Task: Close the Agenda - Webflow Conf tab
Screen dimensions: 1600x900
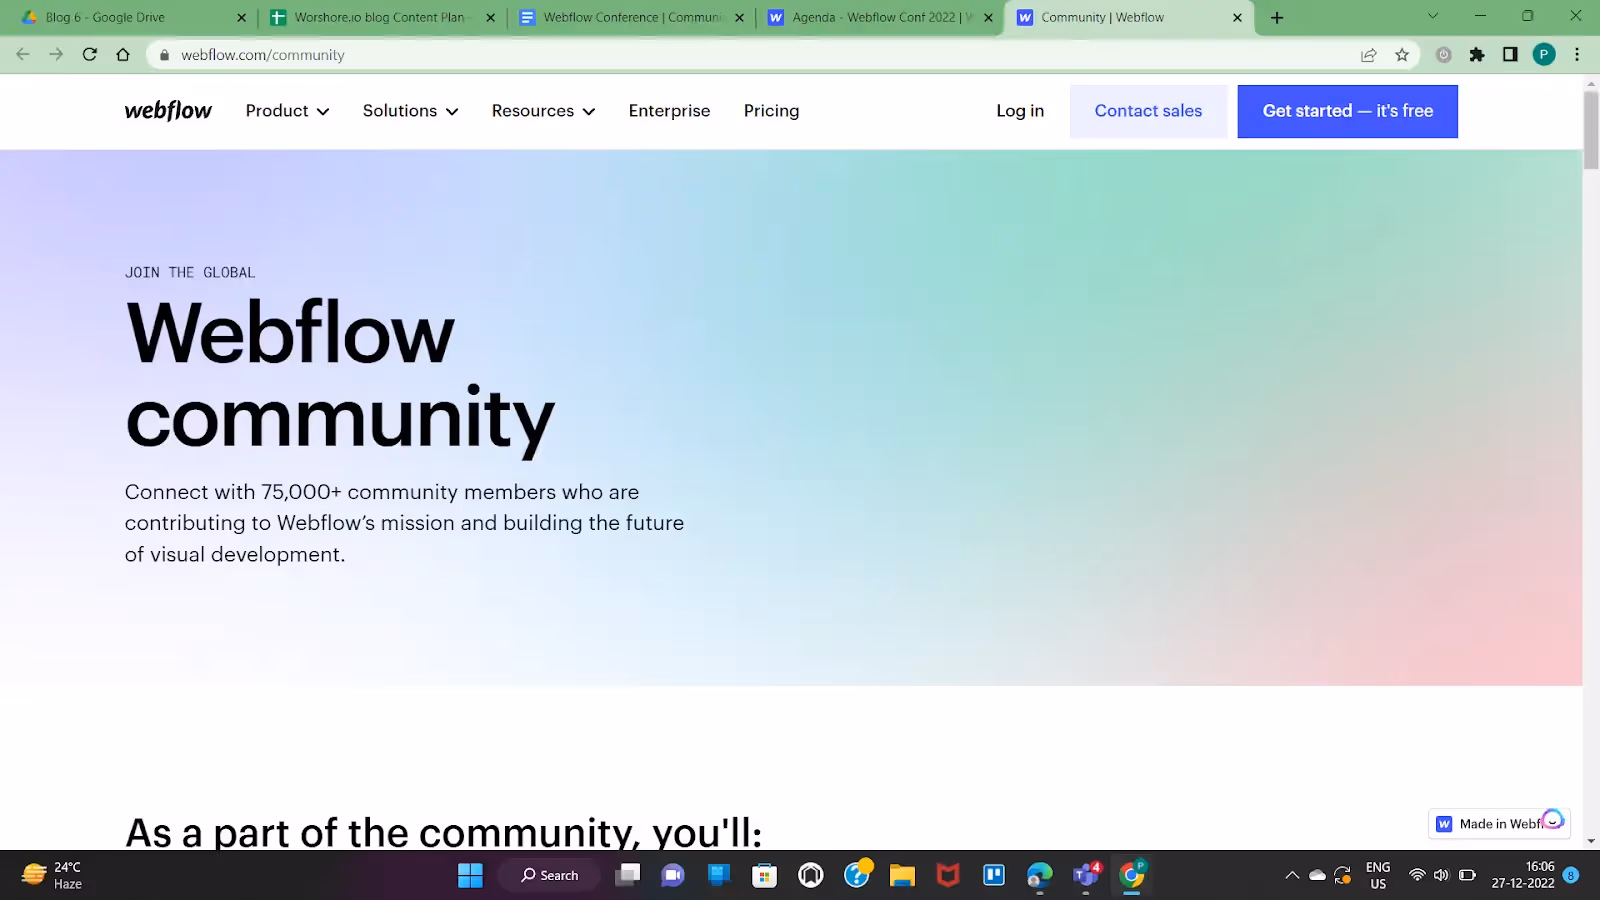Action: pyautogui.click(x=988, y=18)
